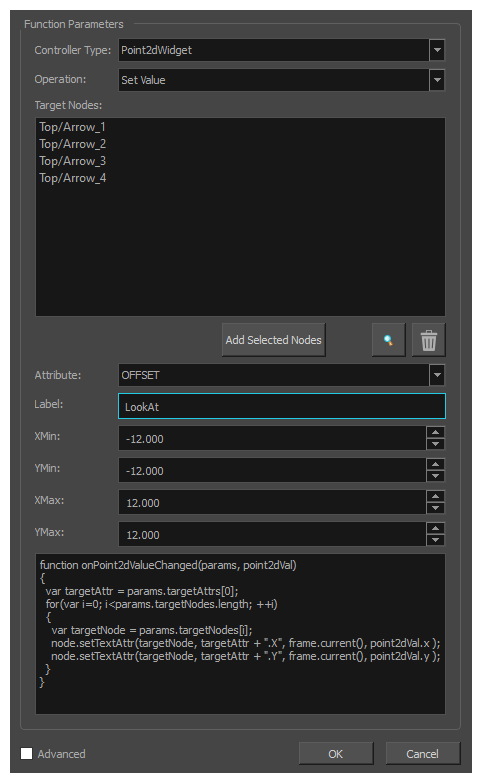The height and width of the screenshot is (783, 482).
Task: Decrease YMax with the down arrow
Action: 436,540
